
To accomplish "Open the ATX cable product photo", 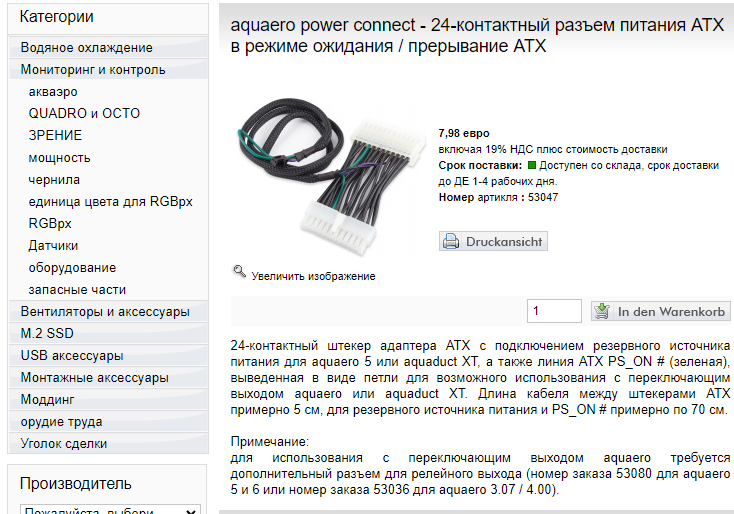I will click(x=329, y=176).
